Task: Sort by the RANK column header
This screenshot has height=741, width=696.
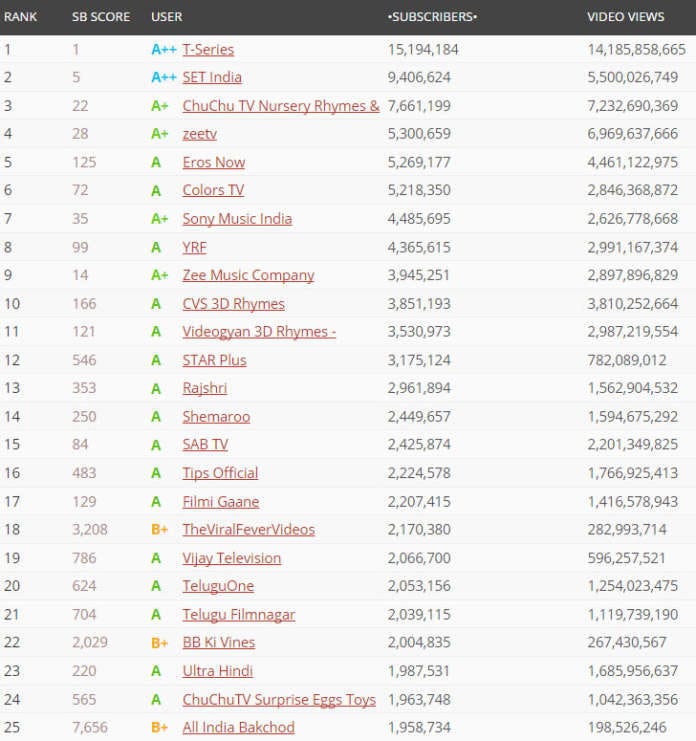Action: (x=20, y=17)
